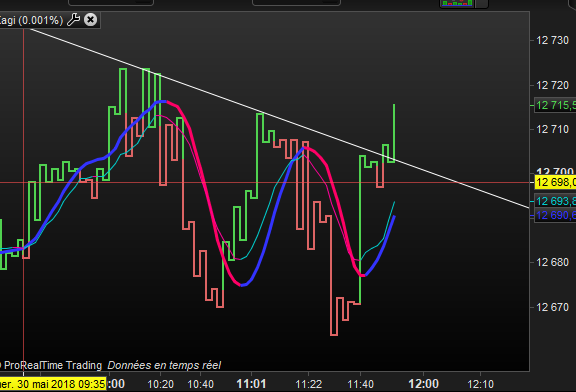Viewport: 576px width, 392px height.
Task: Click the 12 730 price axis label
Action: (552, 40)
